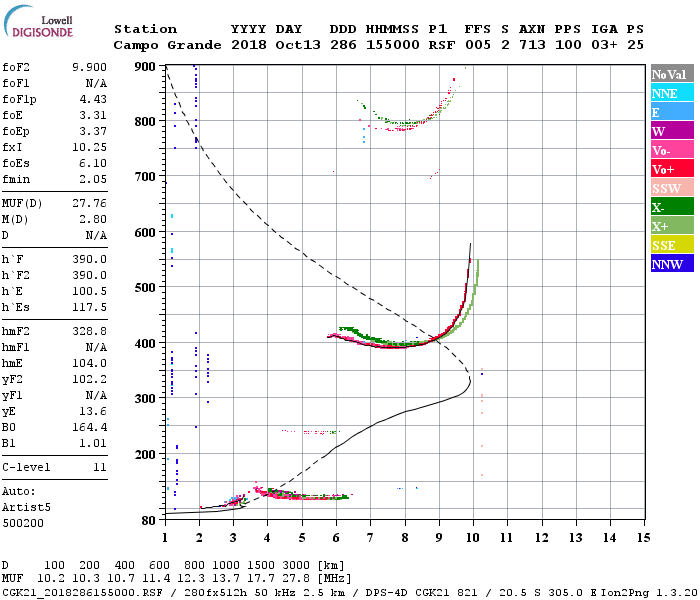Click the M(D) value 2.80
700x600 pixels.
pyautogui.click(x=93, y=219)
